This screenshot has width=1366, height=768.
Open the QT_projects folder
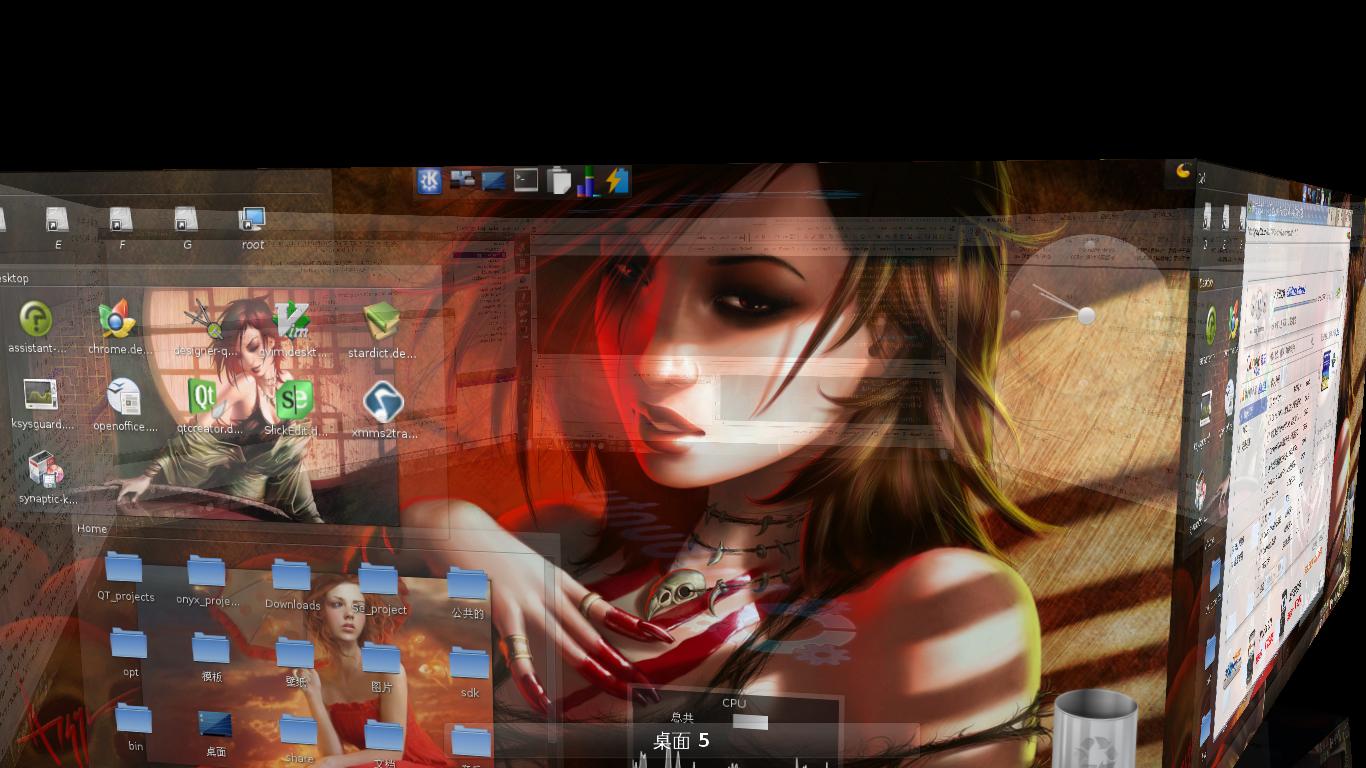[124, 568]
